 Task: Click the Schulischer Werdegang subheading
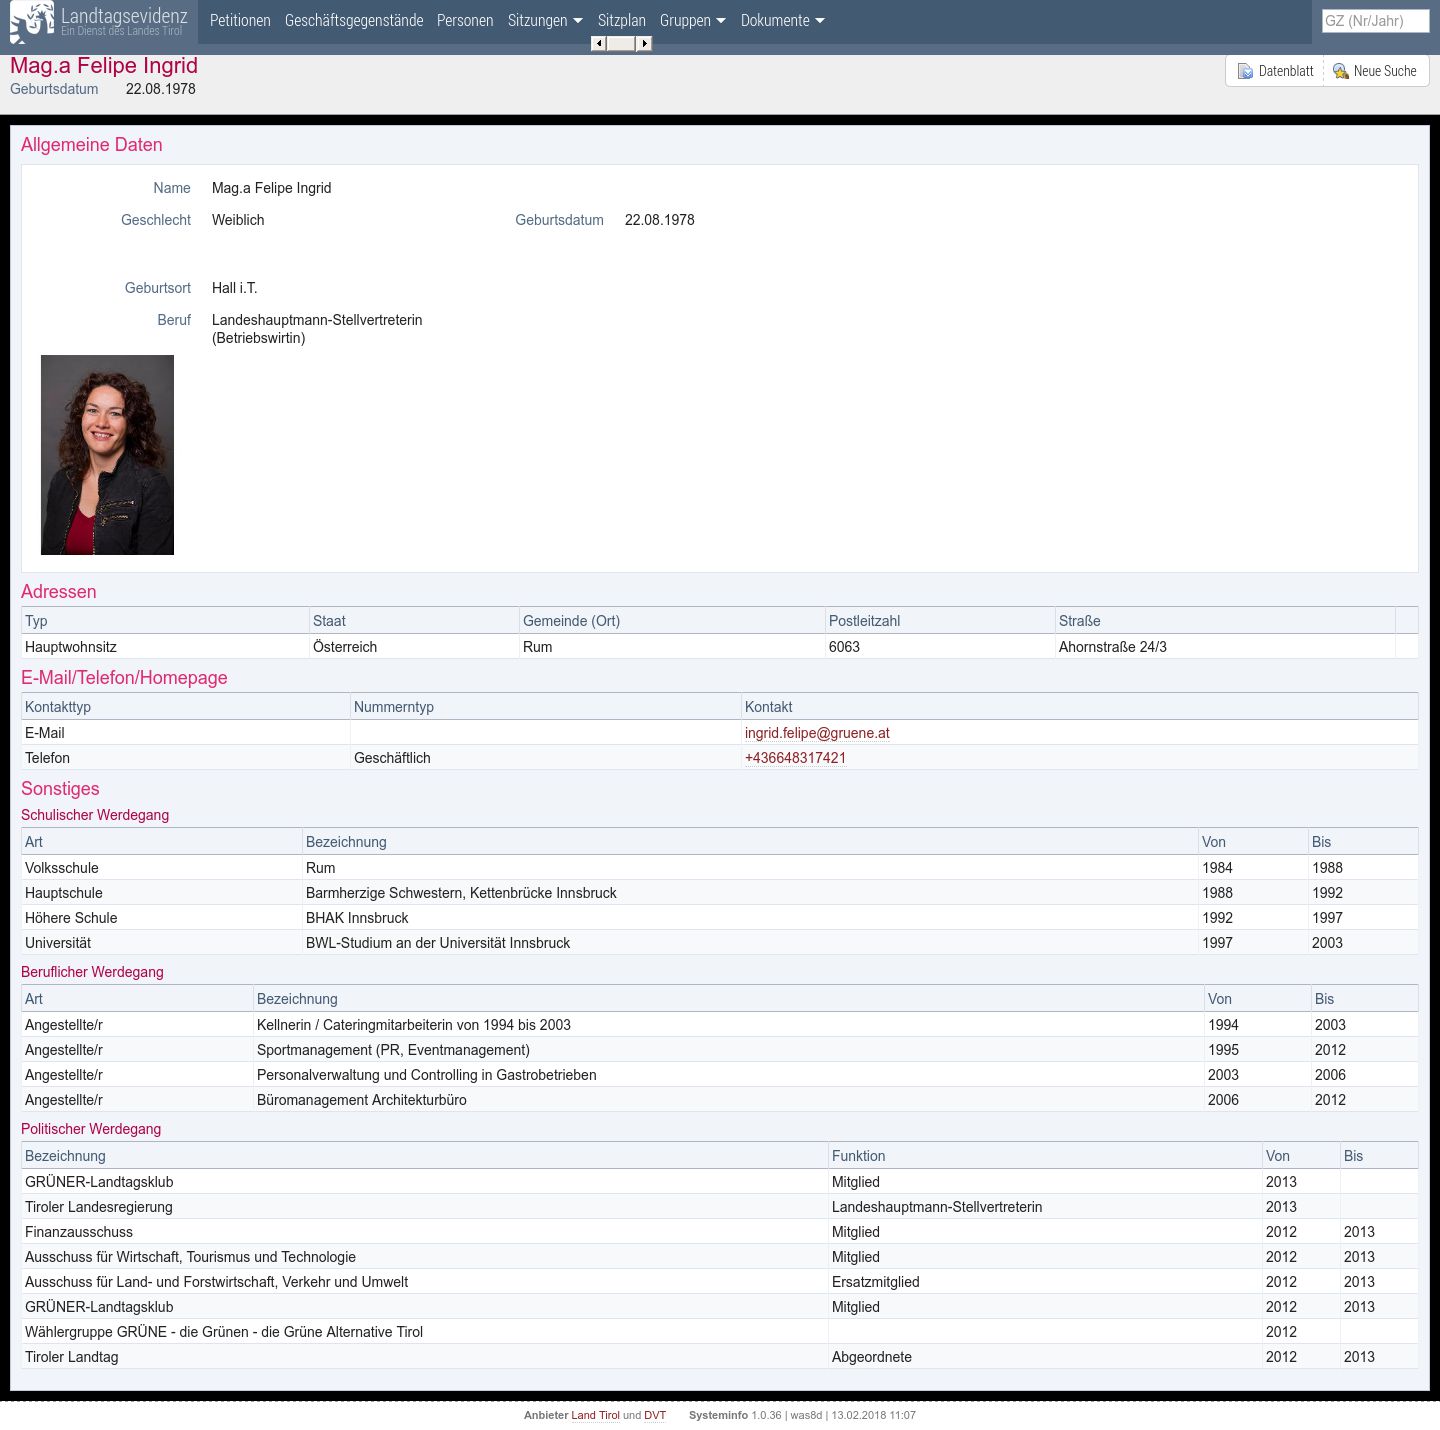(95, 815)
